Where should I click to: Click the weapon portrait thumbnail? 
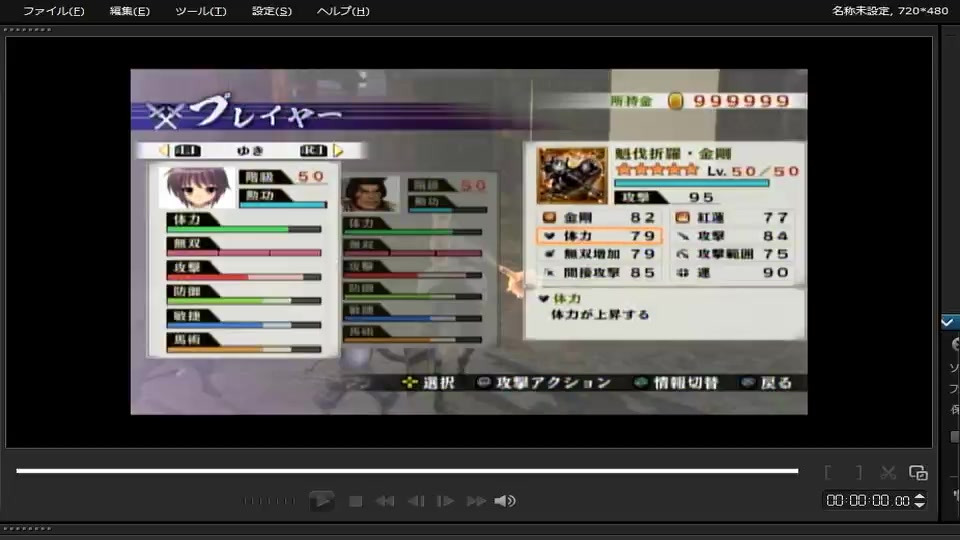[572, 175]
